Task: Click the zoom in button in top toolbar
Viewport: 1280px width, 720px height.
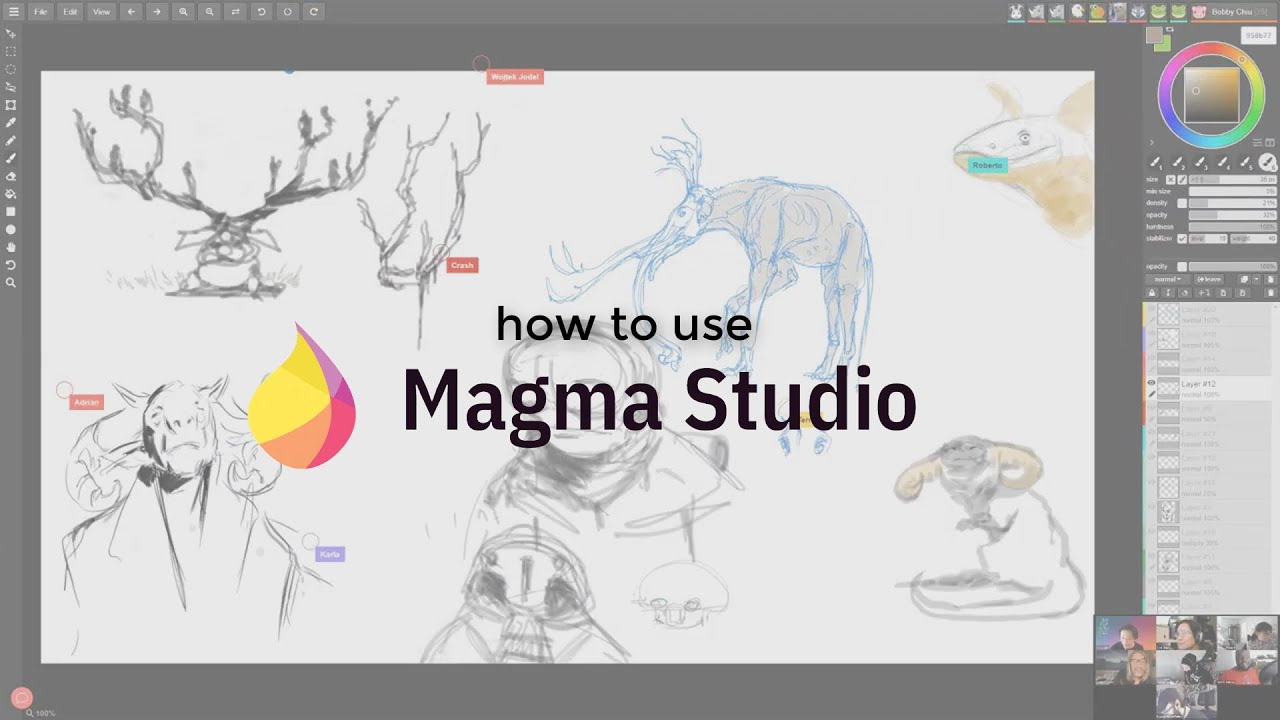Action: (183, 12)
